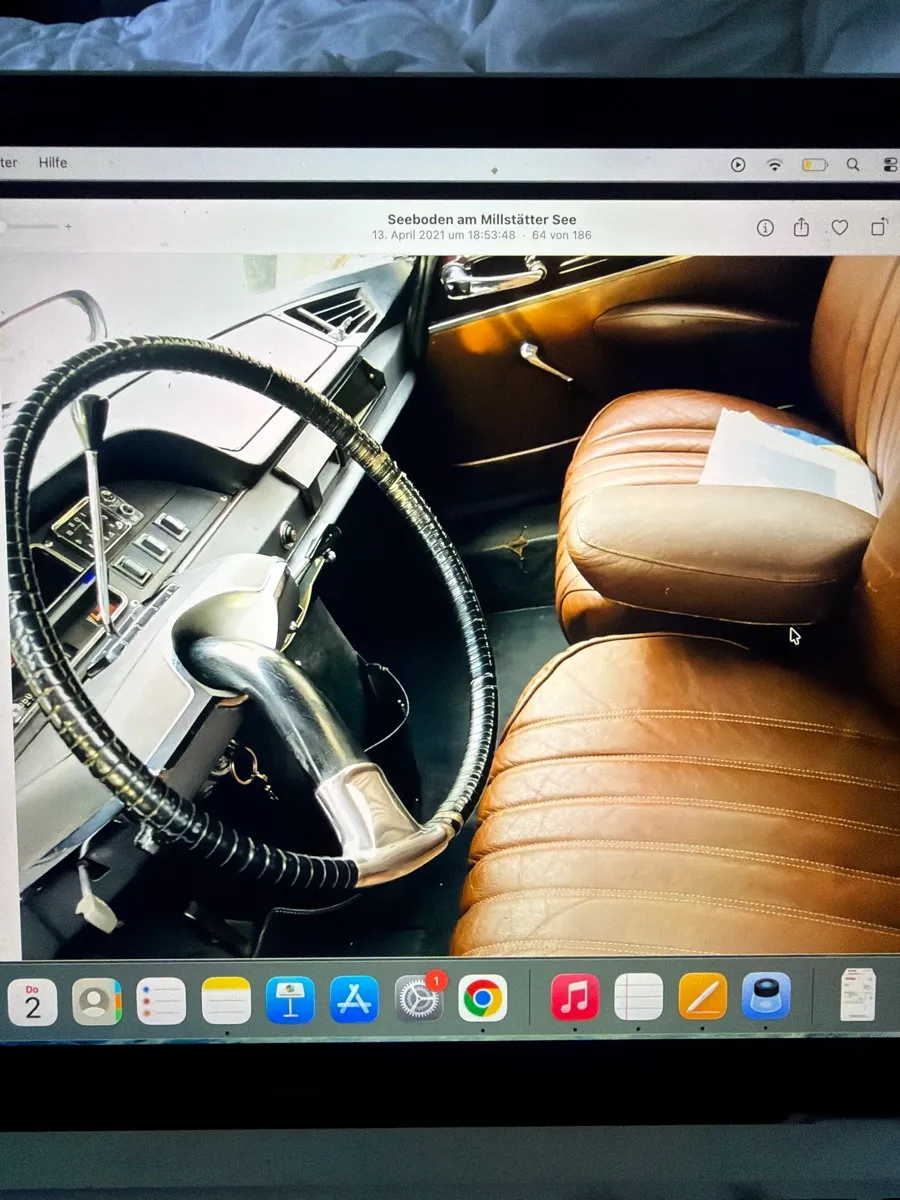Open System Settings with the update badge

pyautogui.click(x=419, y=999)
